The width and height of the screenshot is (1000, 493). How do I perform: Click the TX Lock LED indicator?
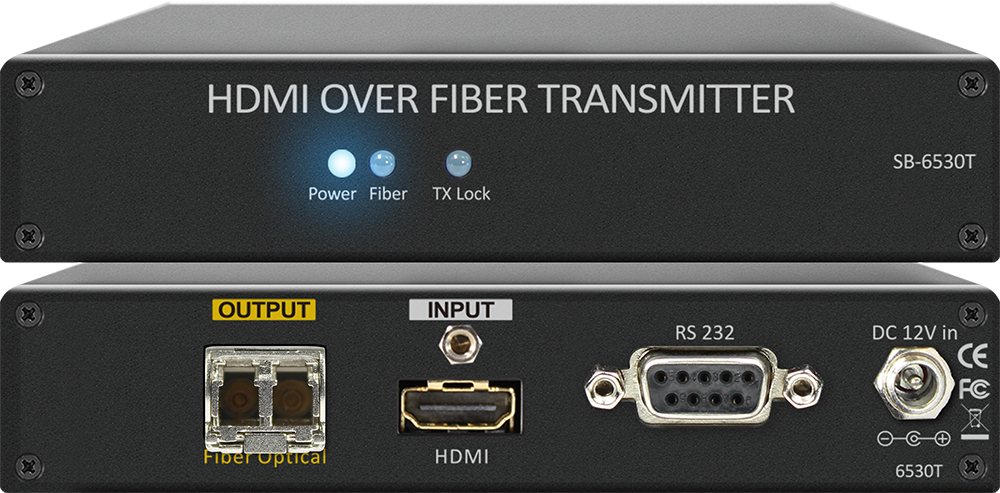(x=459, y=164)
